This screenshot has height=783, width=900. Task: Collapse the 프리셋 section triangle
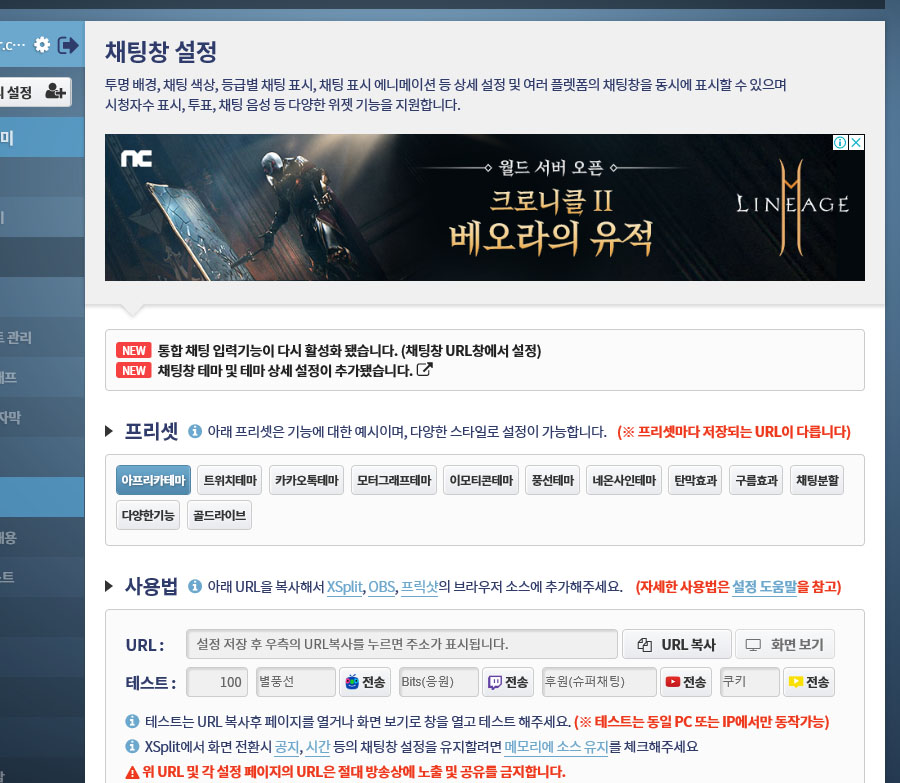click(110, 432)
